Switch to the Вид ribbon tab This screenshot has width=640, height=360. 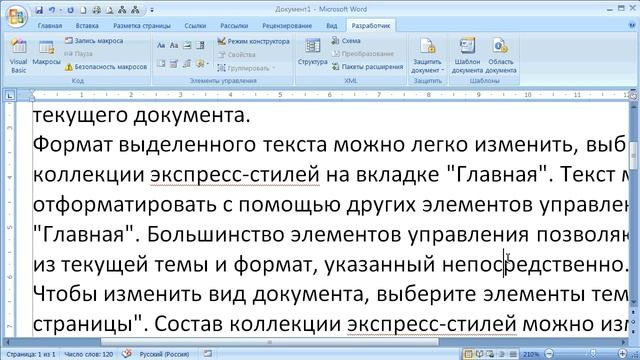pos(331,26)
